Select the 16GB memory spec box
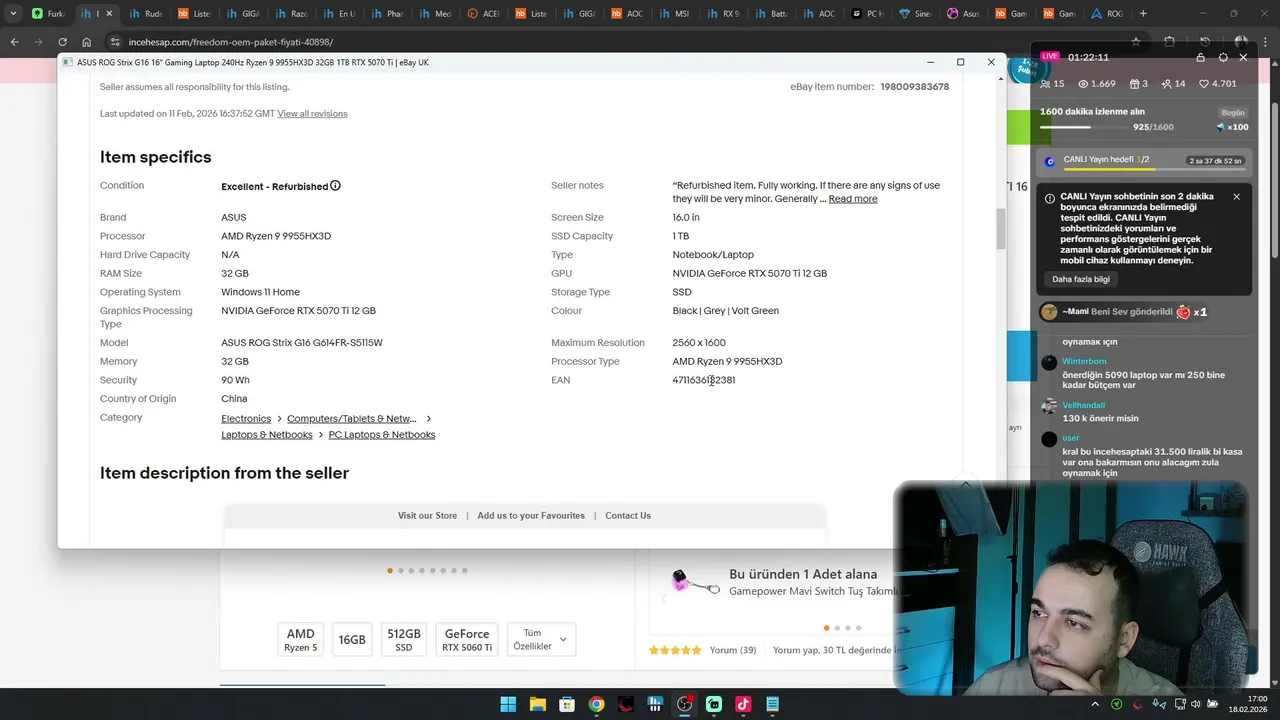The width and height of the screenshot is (1280, 720). pos(352,640)
